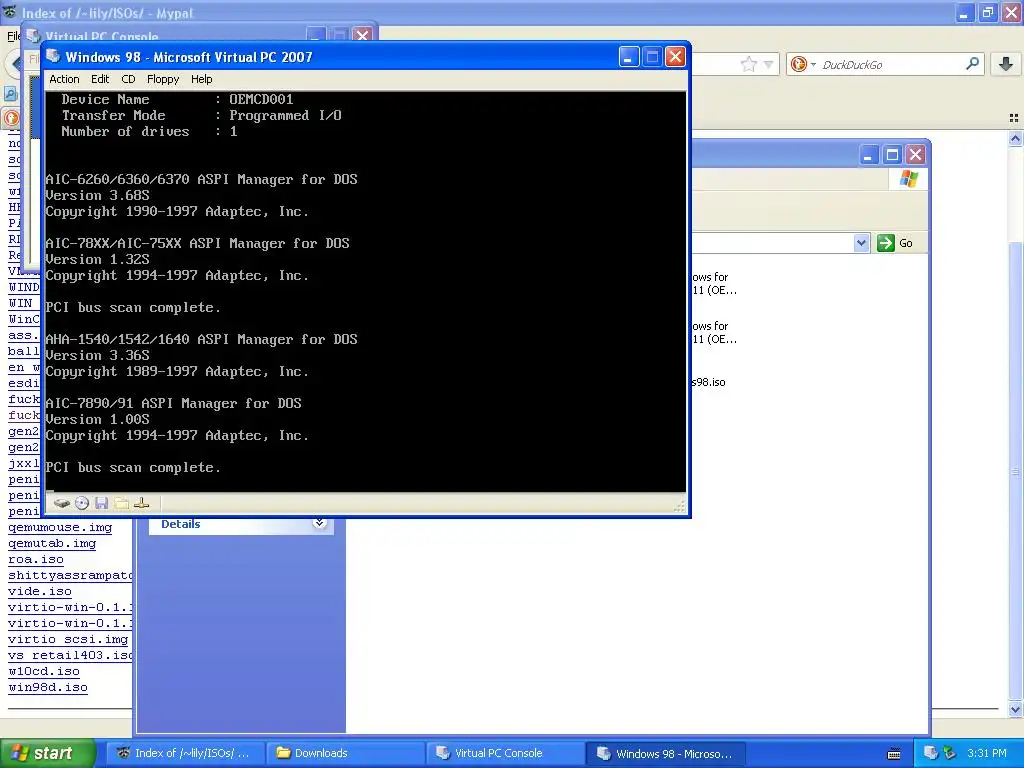Image resolution: width=1024 pixels, height=768 pixels.
Task: Maximize the Explorer Downloads window
Action: coord(892,155)
